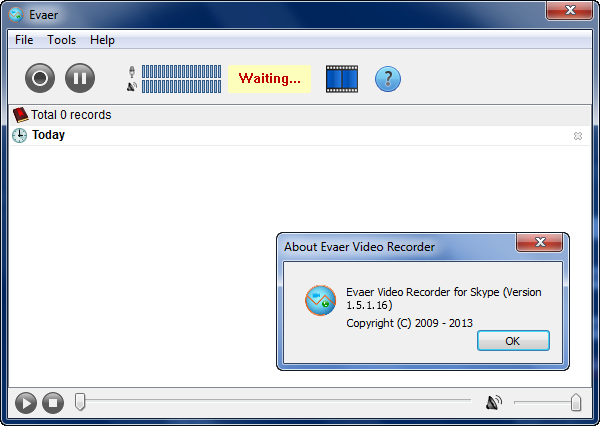Open the Help menu
The height and width of the screenshot is (426, 600).
coord(102,40)
